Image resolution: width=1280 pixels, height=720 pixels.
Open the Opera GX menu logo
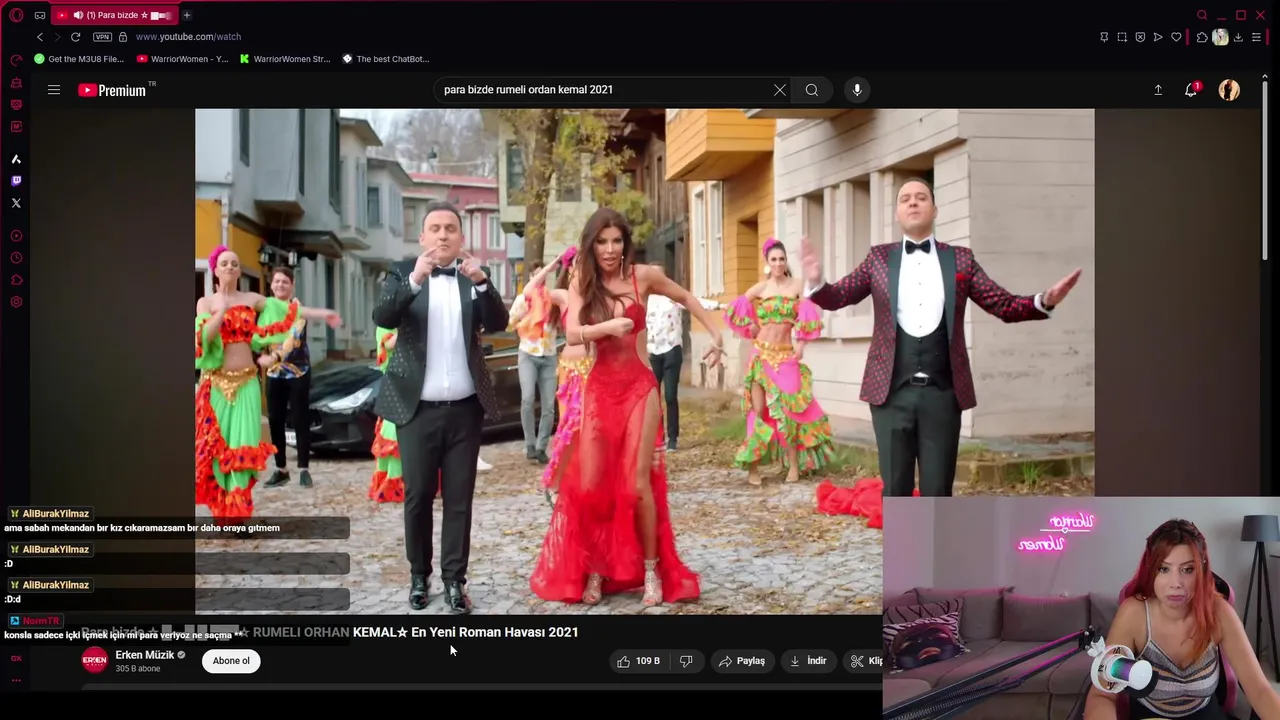pyautogui.click(x=16, y=15)
